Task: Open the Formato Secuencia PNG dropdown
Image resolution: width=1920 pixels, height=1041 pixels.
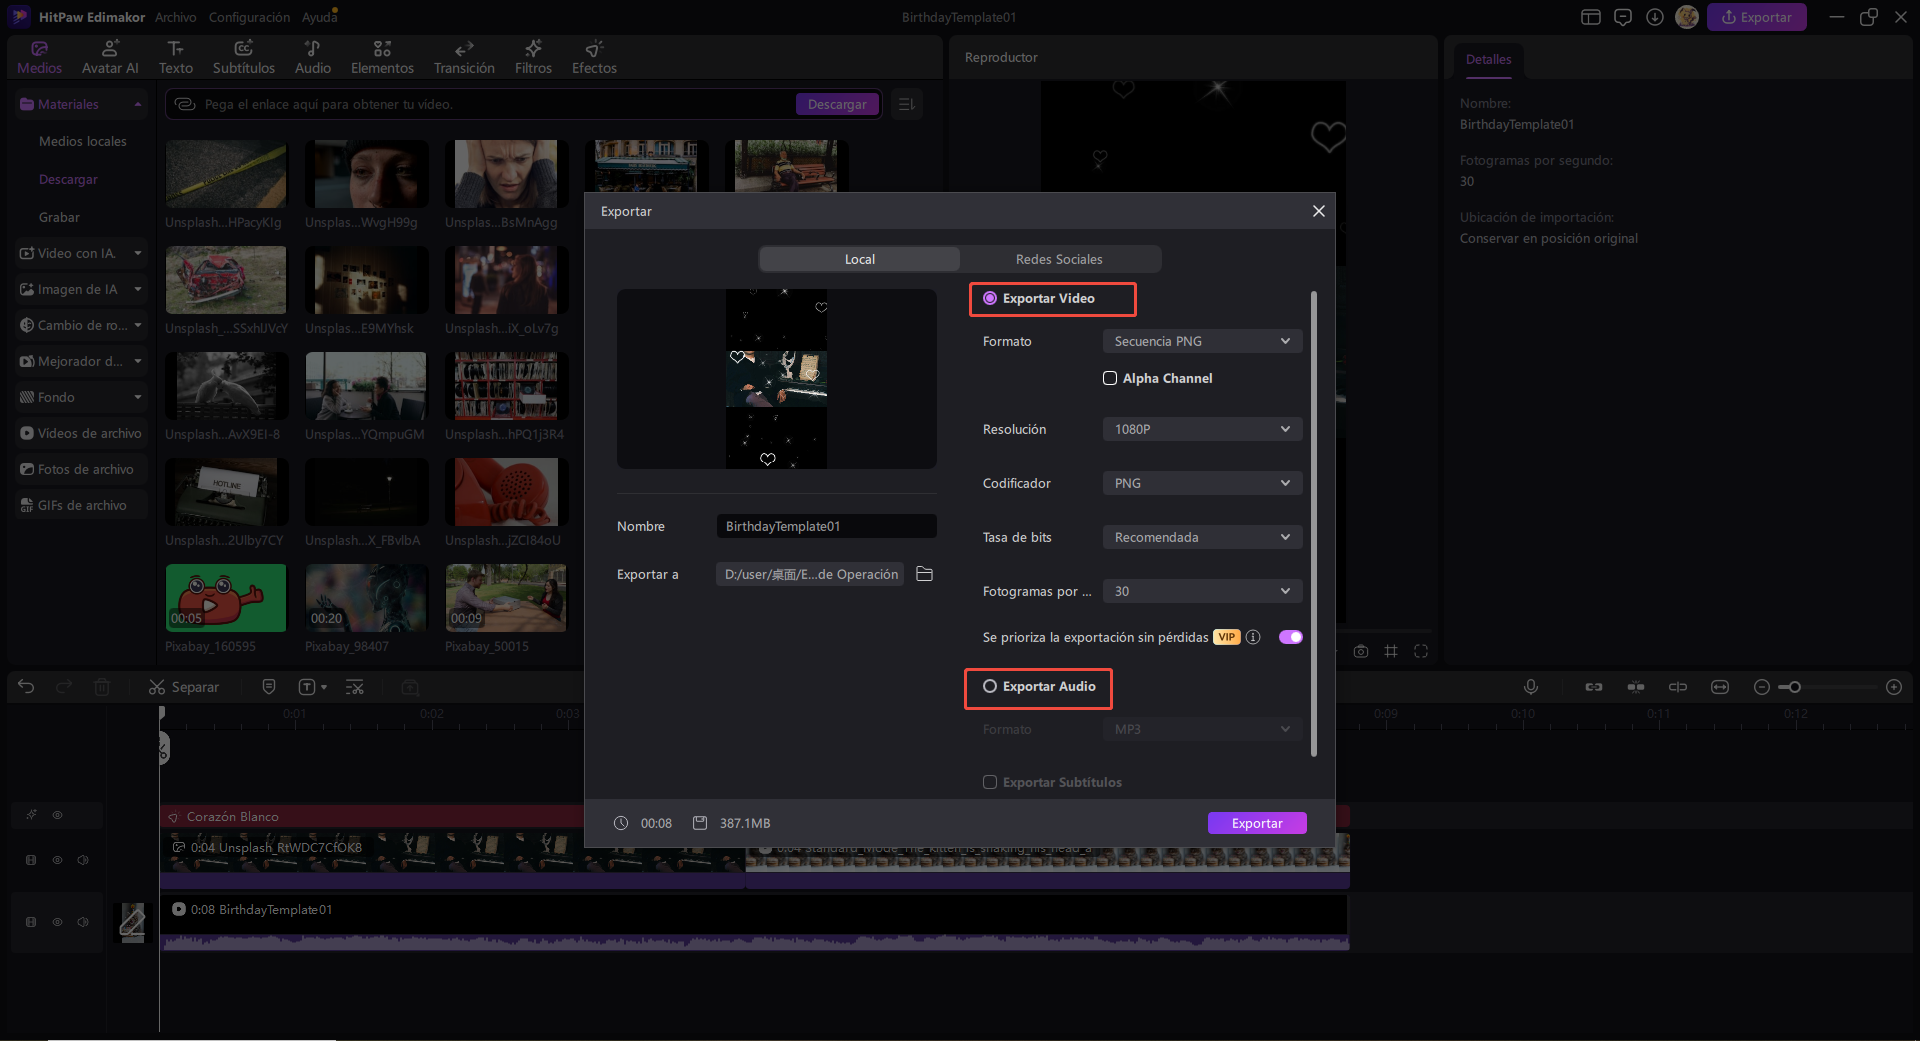Action: (x=1202, y=341)
